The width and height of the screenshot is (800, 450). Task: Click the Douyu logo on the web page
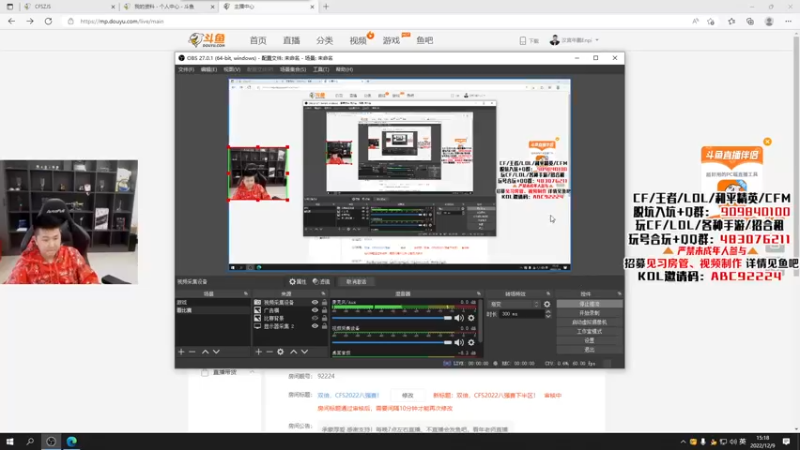[207, 40]
